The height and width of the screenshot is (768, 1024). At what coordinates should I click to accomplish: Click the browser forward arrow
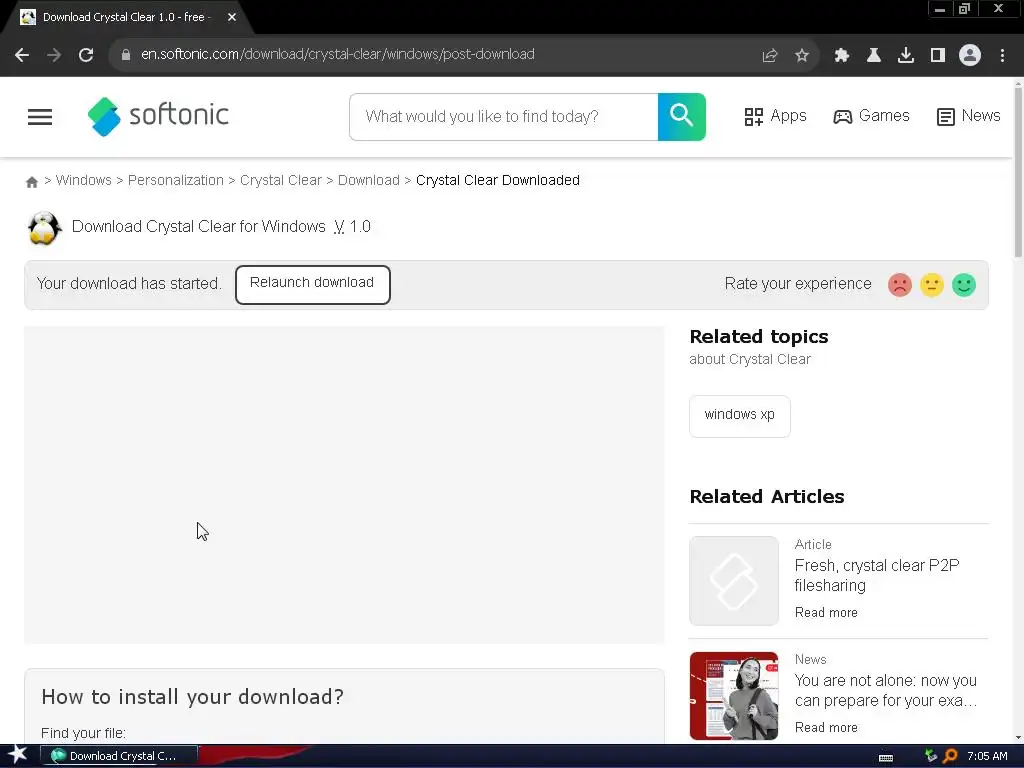pos(54,56)
